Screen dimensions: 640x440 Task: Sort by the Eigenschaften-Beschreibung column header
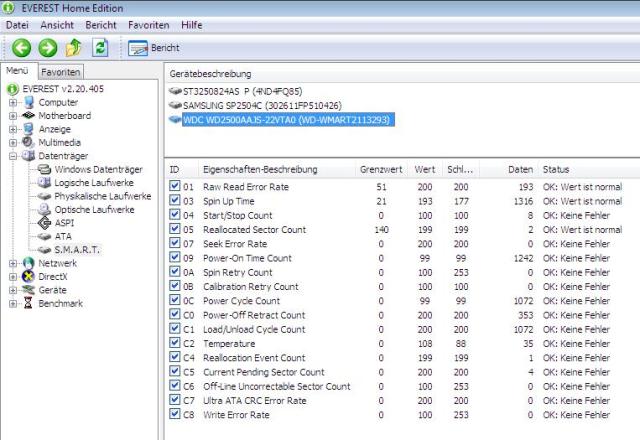[277, 169]
